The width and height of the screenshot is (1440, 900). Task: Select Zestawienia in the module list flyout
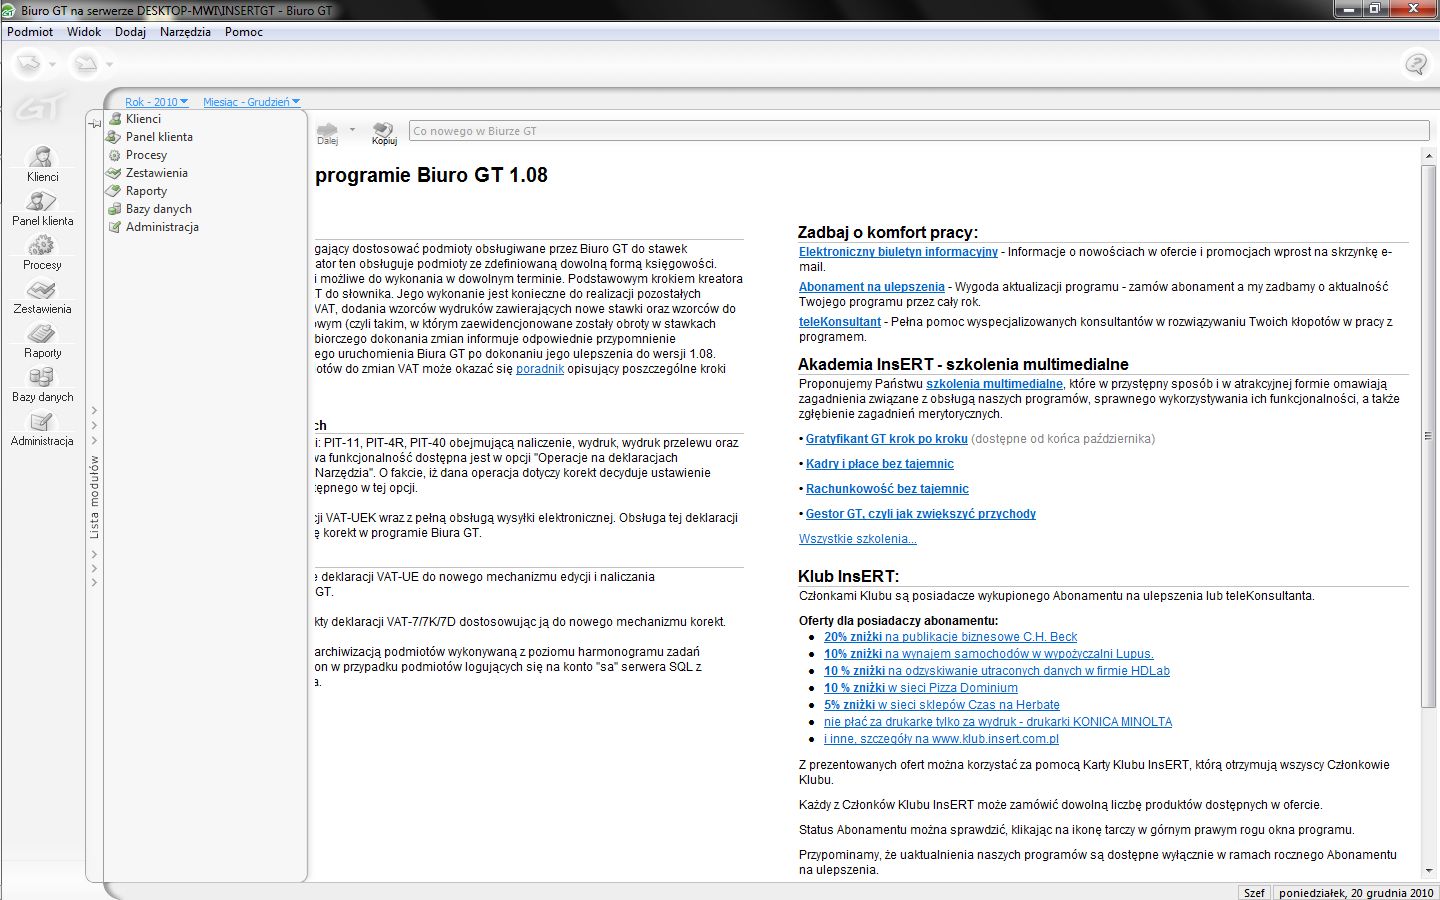point(156,173)
